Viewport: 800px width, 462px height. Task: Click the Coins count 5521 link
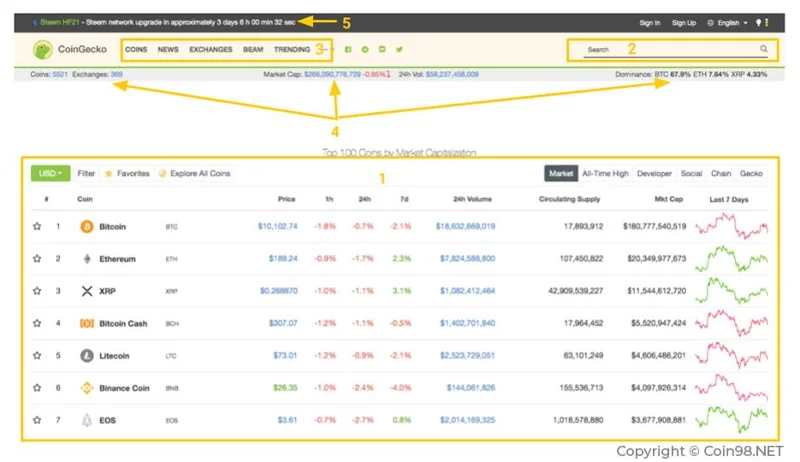[60, 74]
